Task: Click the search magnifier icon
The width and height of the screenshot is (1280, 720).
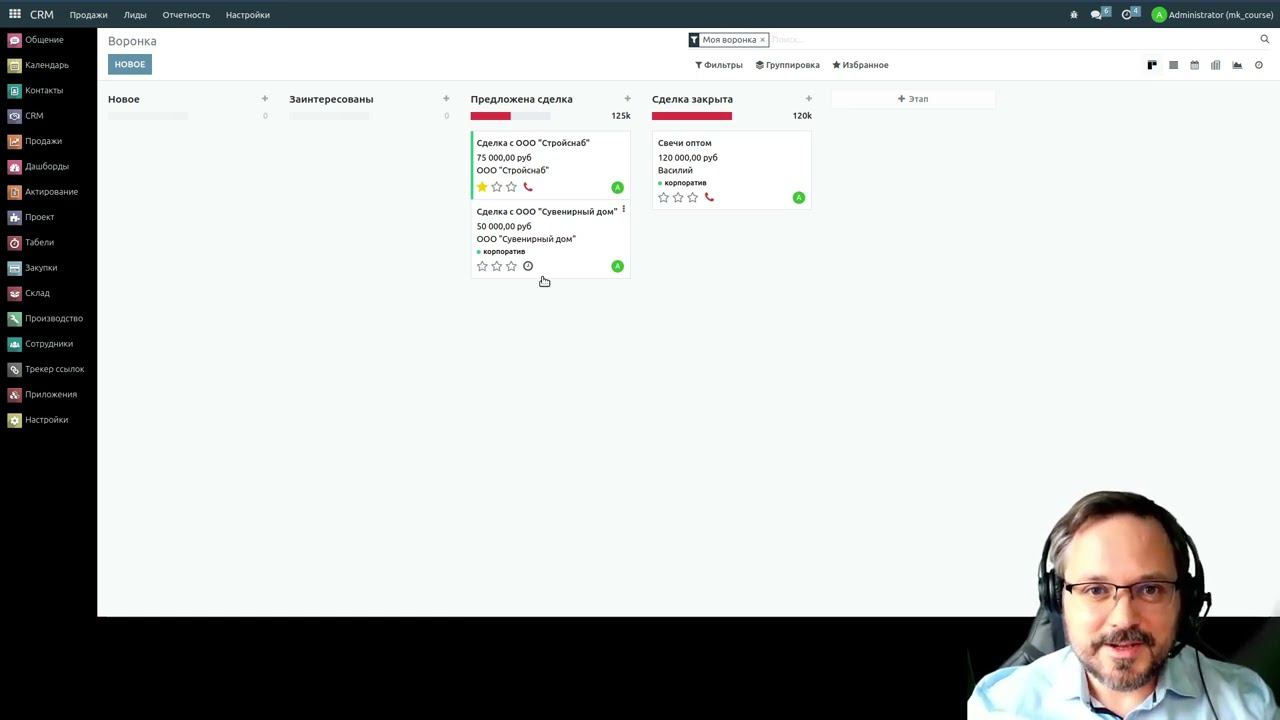Action: click(x=1264, y=39)
